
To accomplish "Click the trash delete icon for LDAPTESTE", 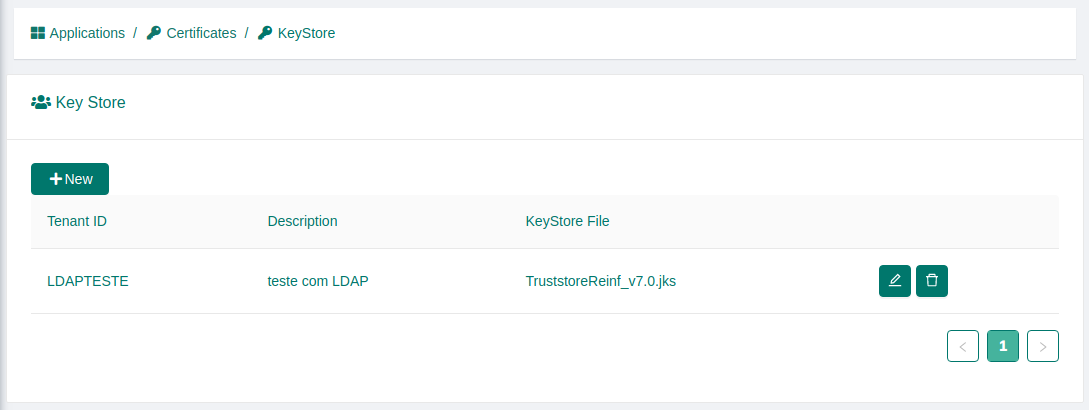I will (x=931, y=281).
